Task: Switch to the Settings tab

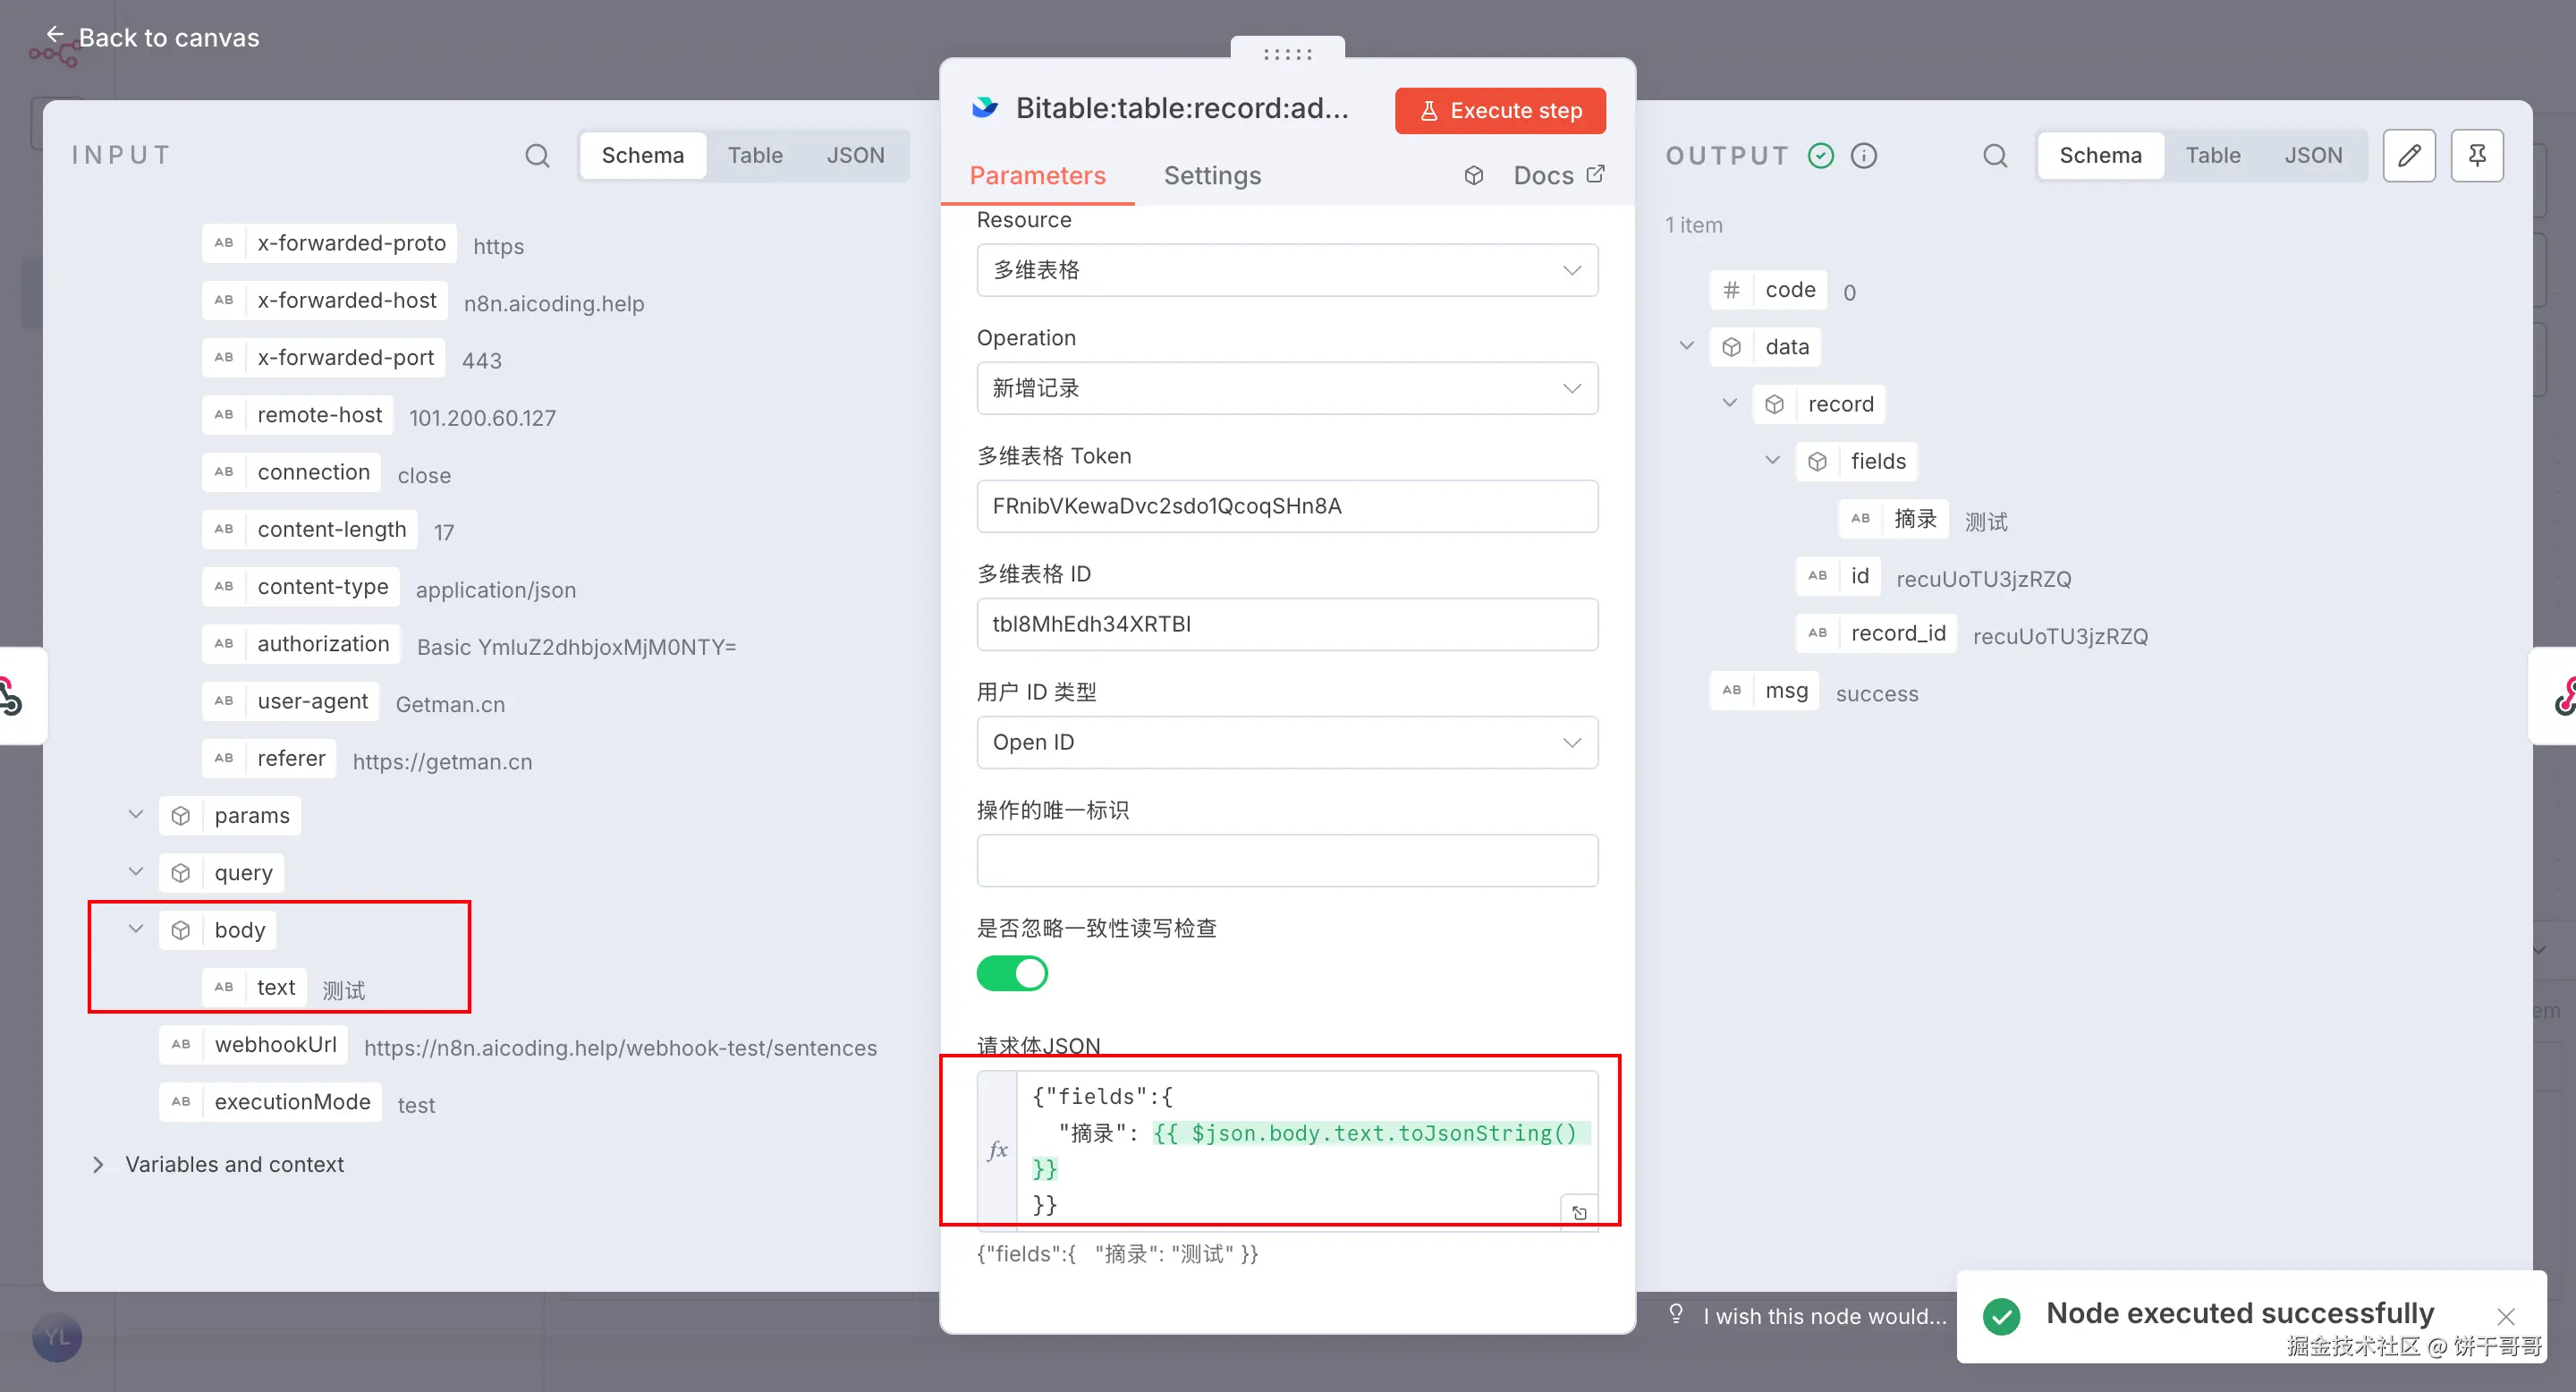Action: (x=1212, y=175)
